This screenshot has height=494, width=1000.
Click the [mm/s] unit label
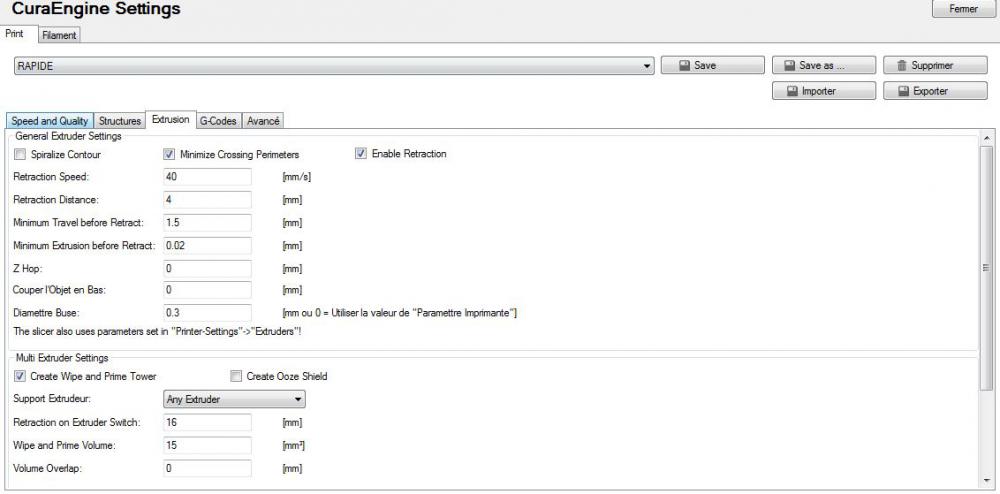pyautogui.click(x=297, y=177)
